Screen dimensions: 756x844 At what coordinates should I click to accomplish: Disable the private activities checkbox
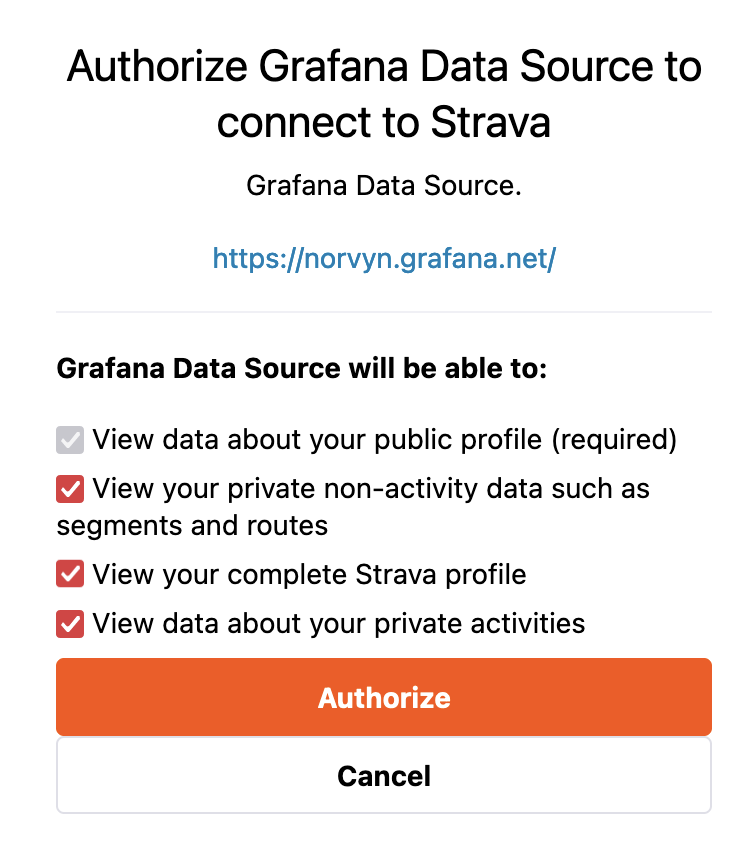(70, 624)
